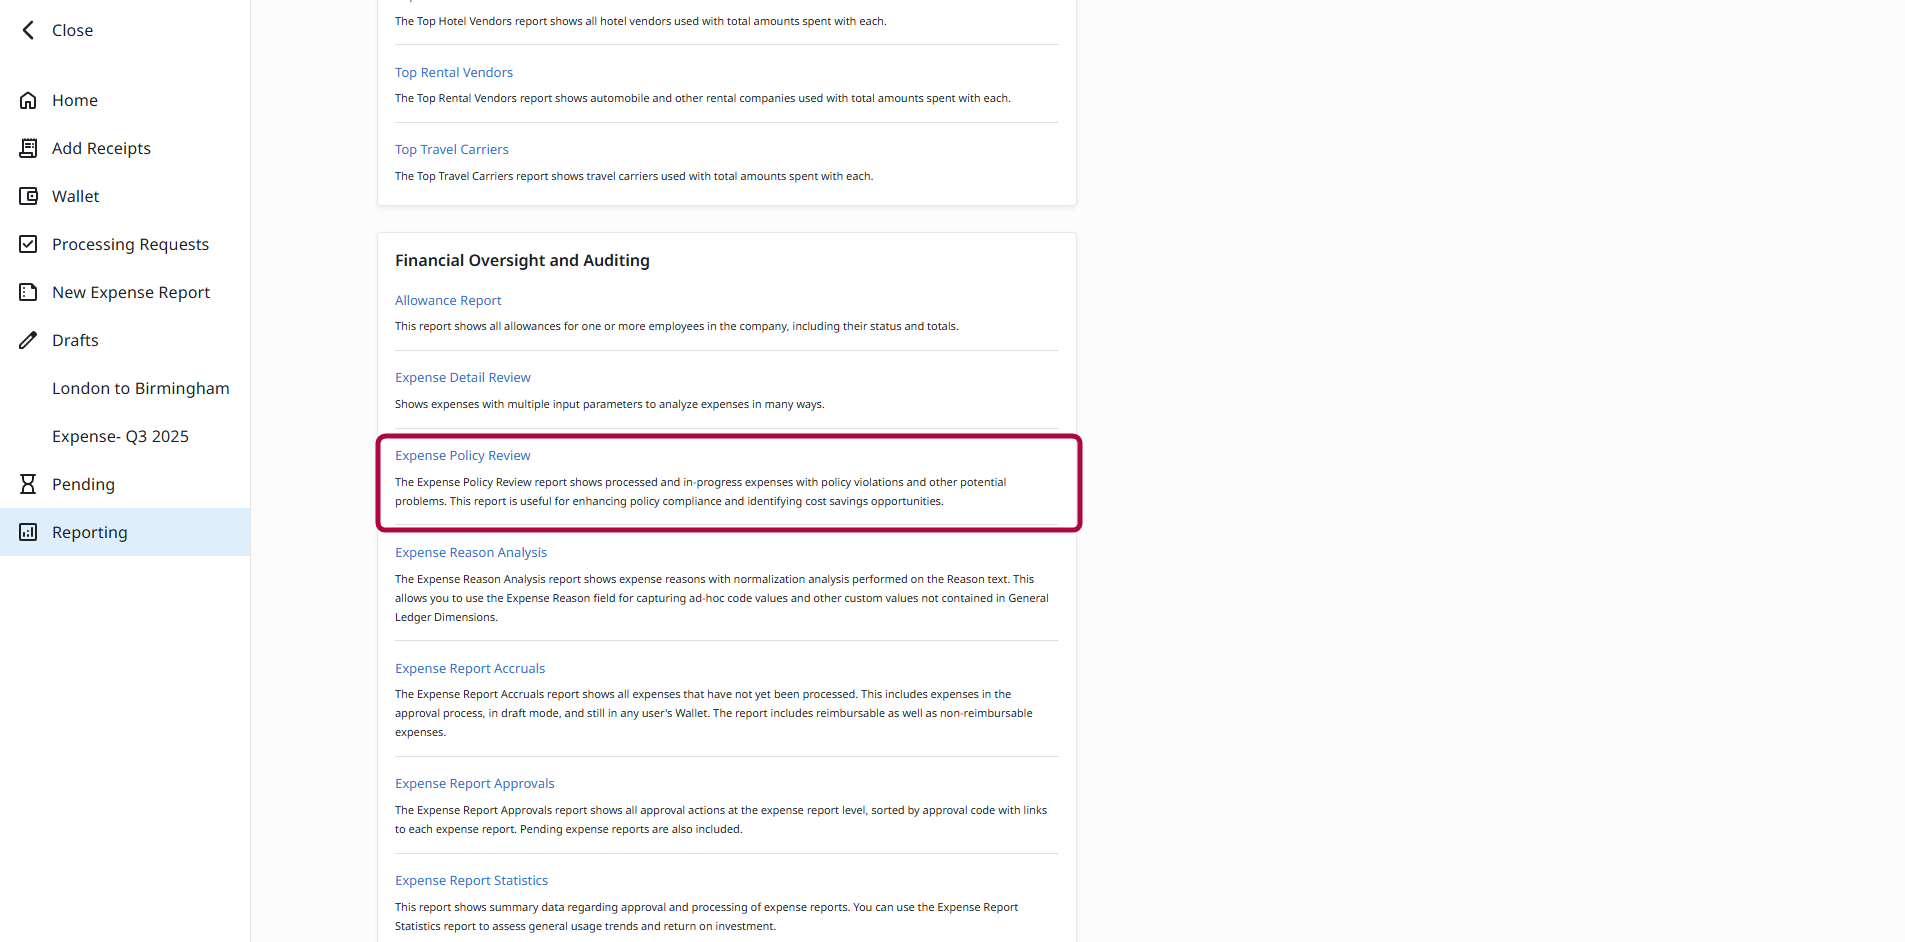Click the Wallet icon in sidebar
Screen dimensions: 1905x942
point(28,196)
